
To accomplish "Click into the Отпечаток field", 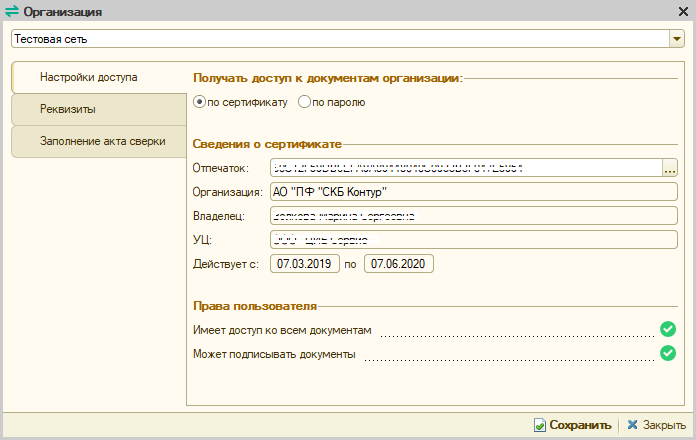I will pos(465,168).
